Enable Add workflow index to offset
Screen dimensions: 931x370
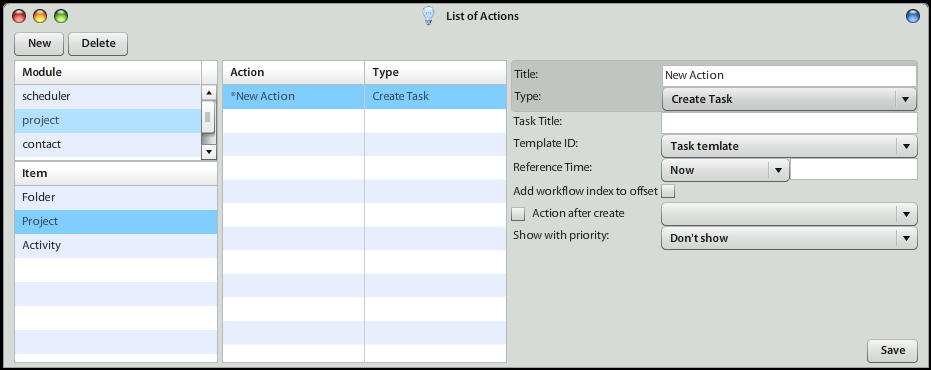coord(668,191)
